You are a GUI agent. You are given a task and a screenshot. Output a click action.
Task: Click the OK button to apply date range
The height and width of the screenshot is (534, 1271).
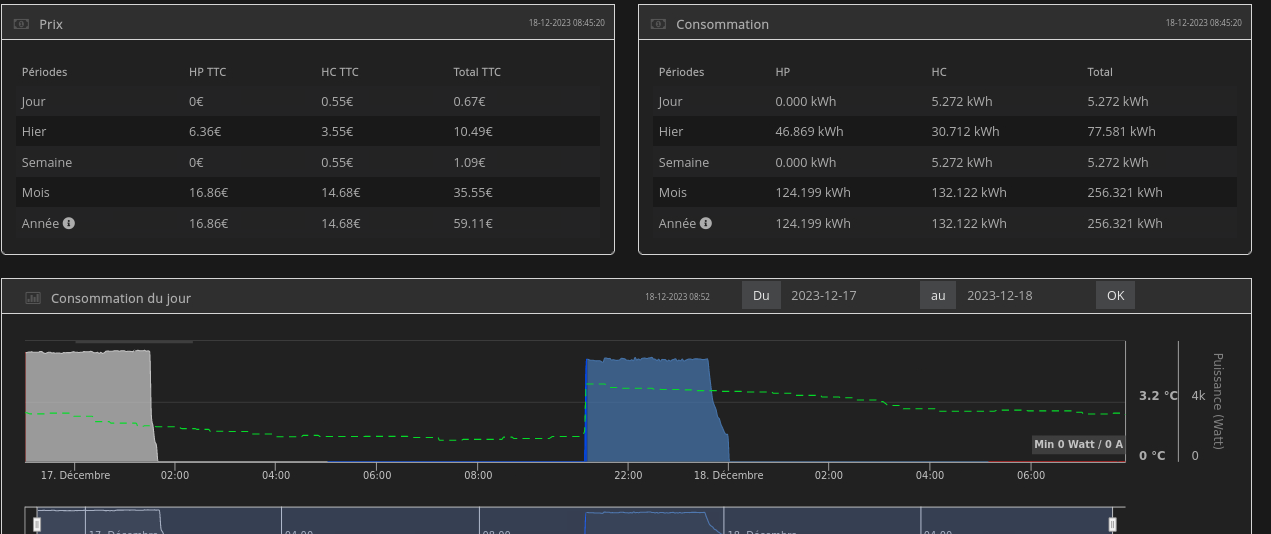click(1115, 295)
